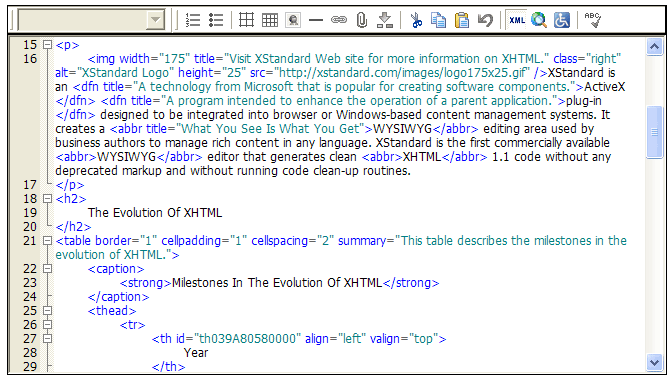
Task: Undo the last action
Action: pos(485,20)
